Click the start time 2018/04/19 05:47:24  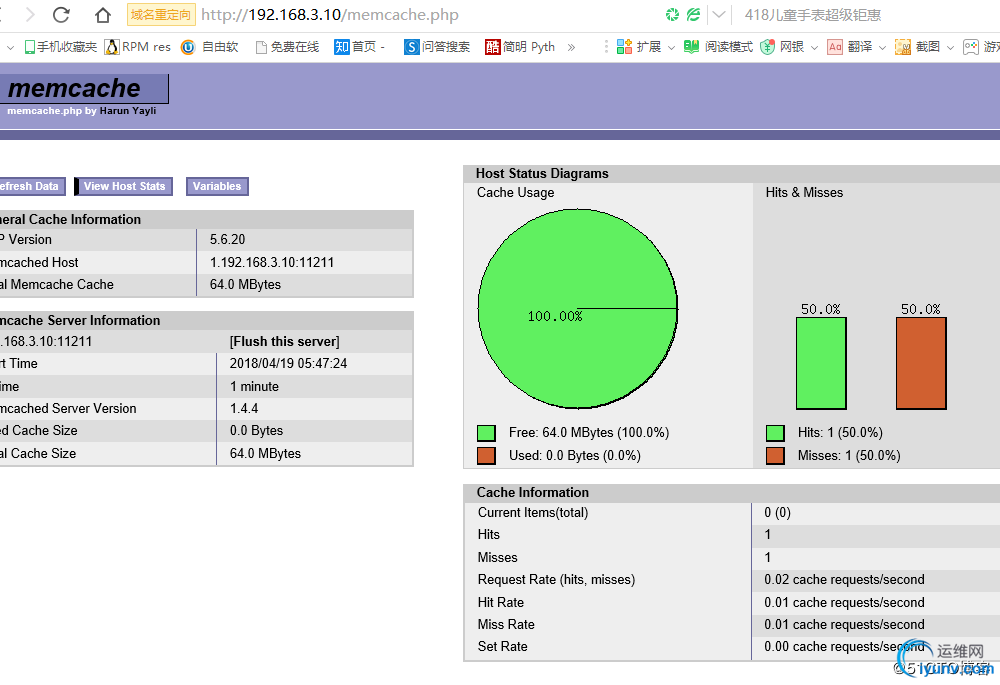pyautogui.click(x=288, y=363)
